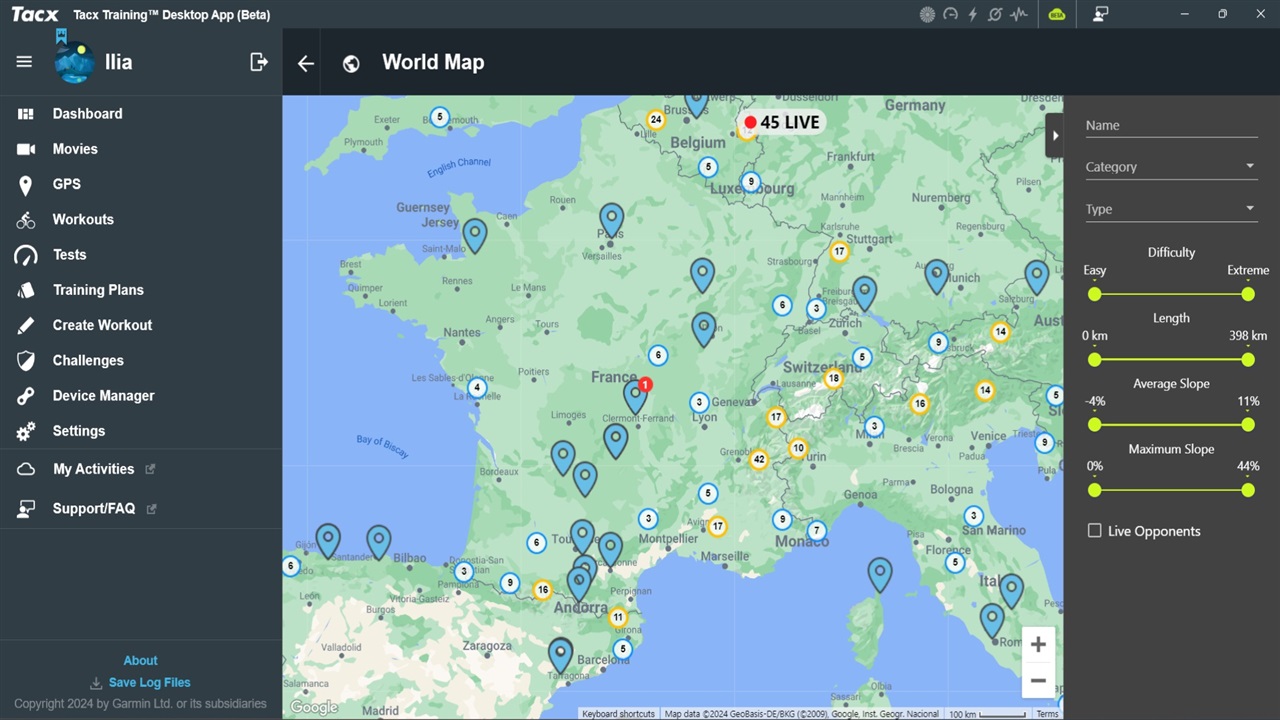Select the route pin near Barcelona

click(x=561, y=655)
